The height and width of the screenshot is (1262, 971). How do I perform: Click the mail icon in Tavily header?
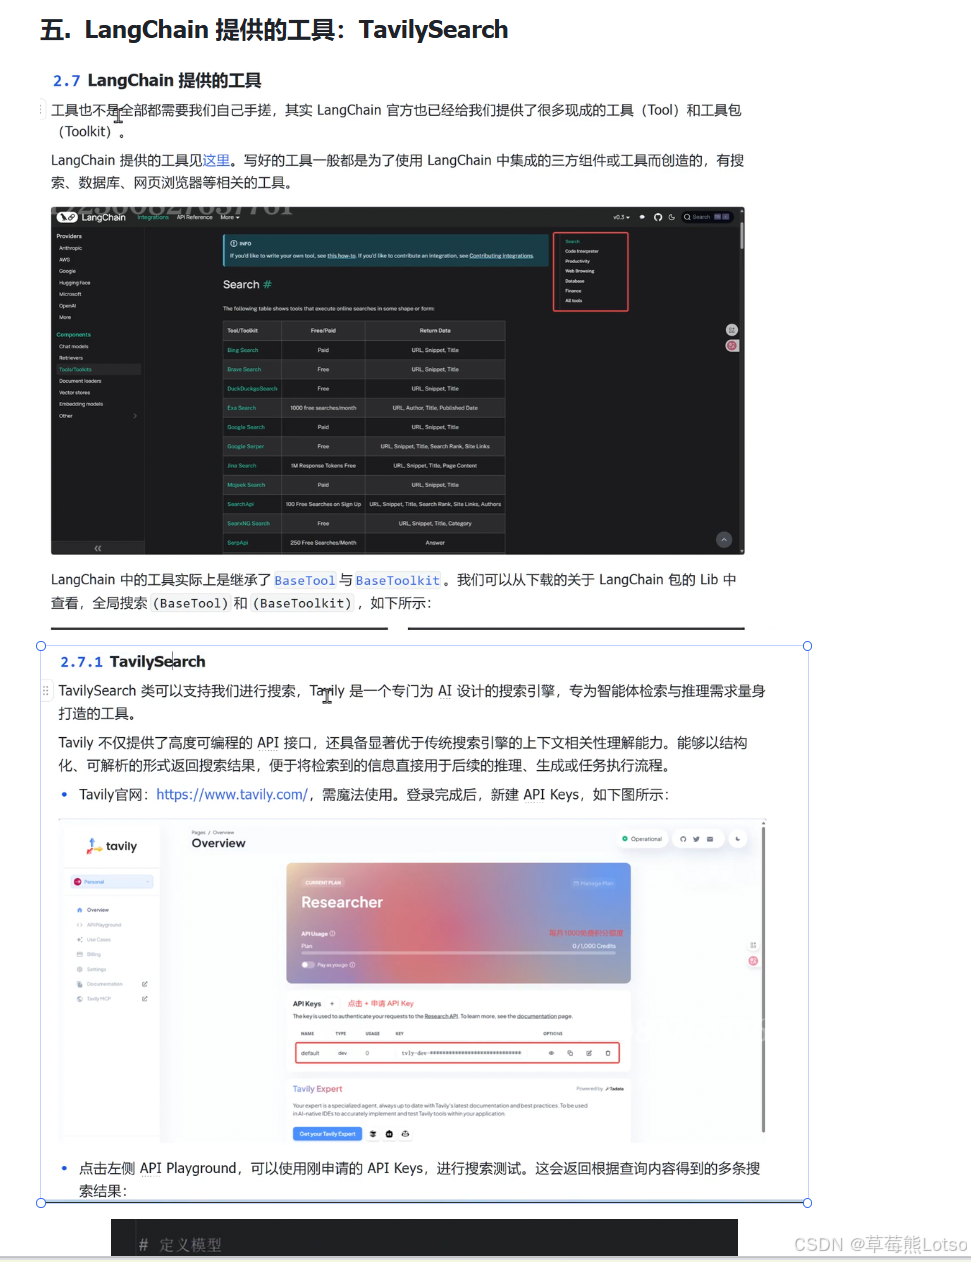tap(710, 839)
